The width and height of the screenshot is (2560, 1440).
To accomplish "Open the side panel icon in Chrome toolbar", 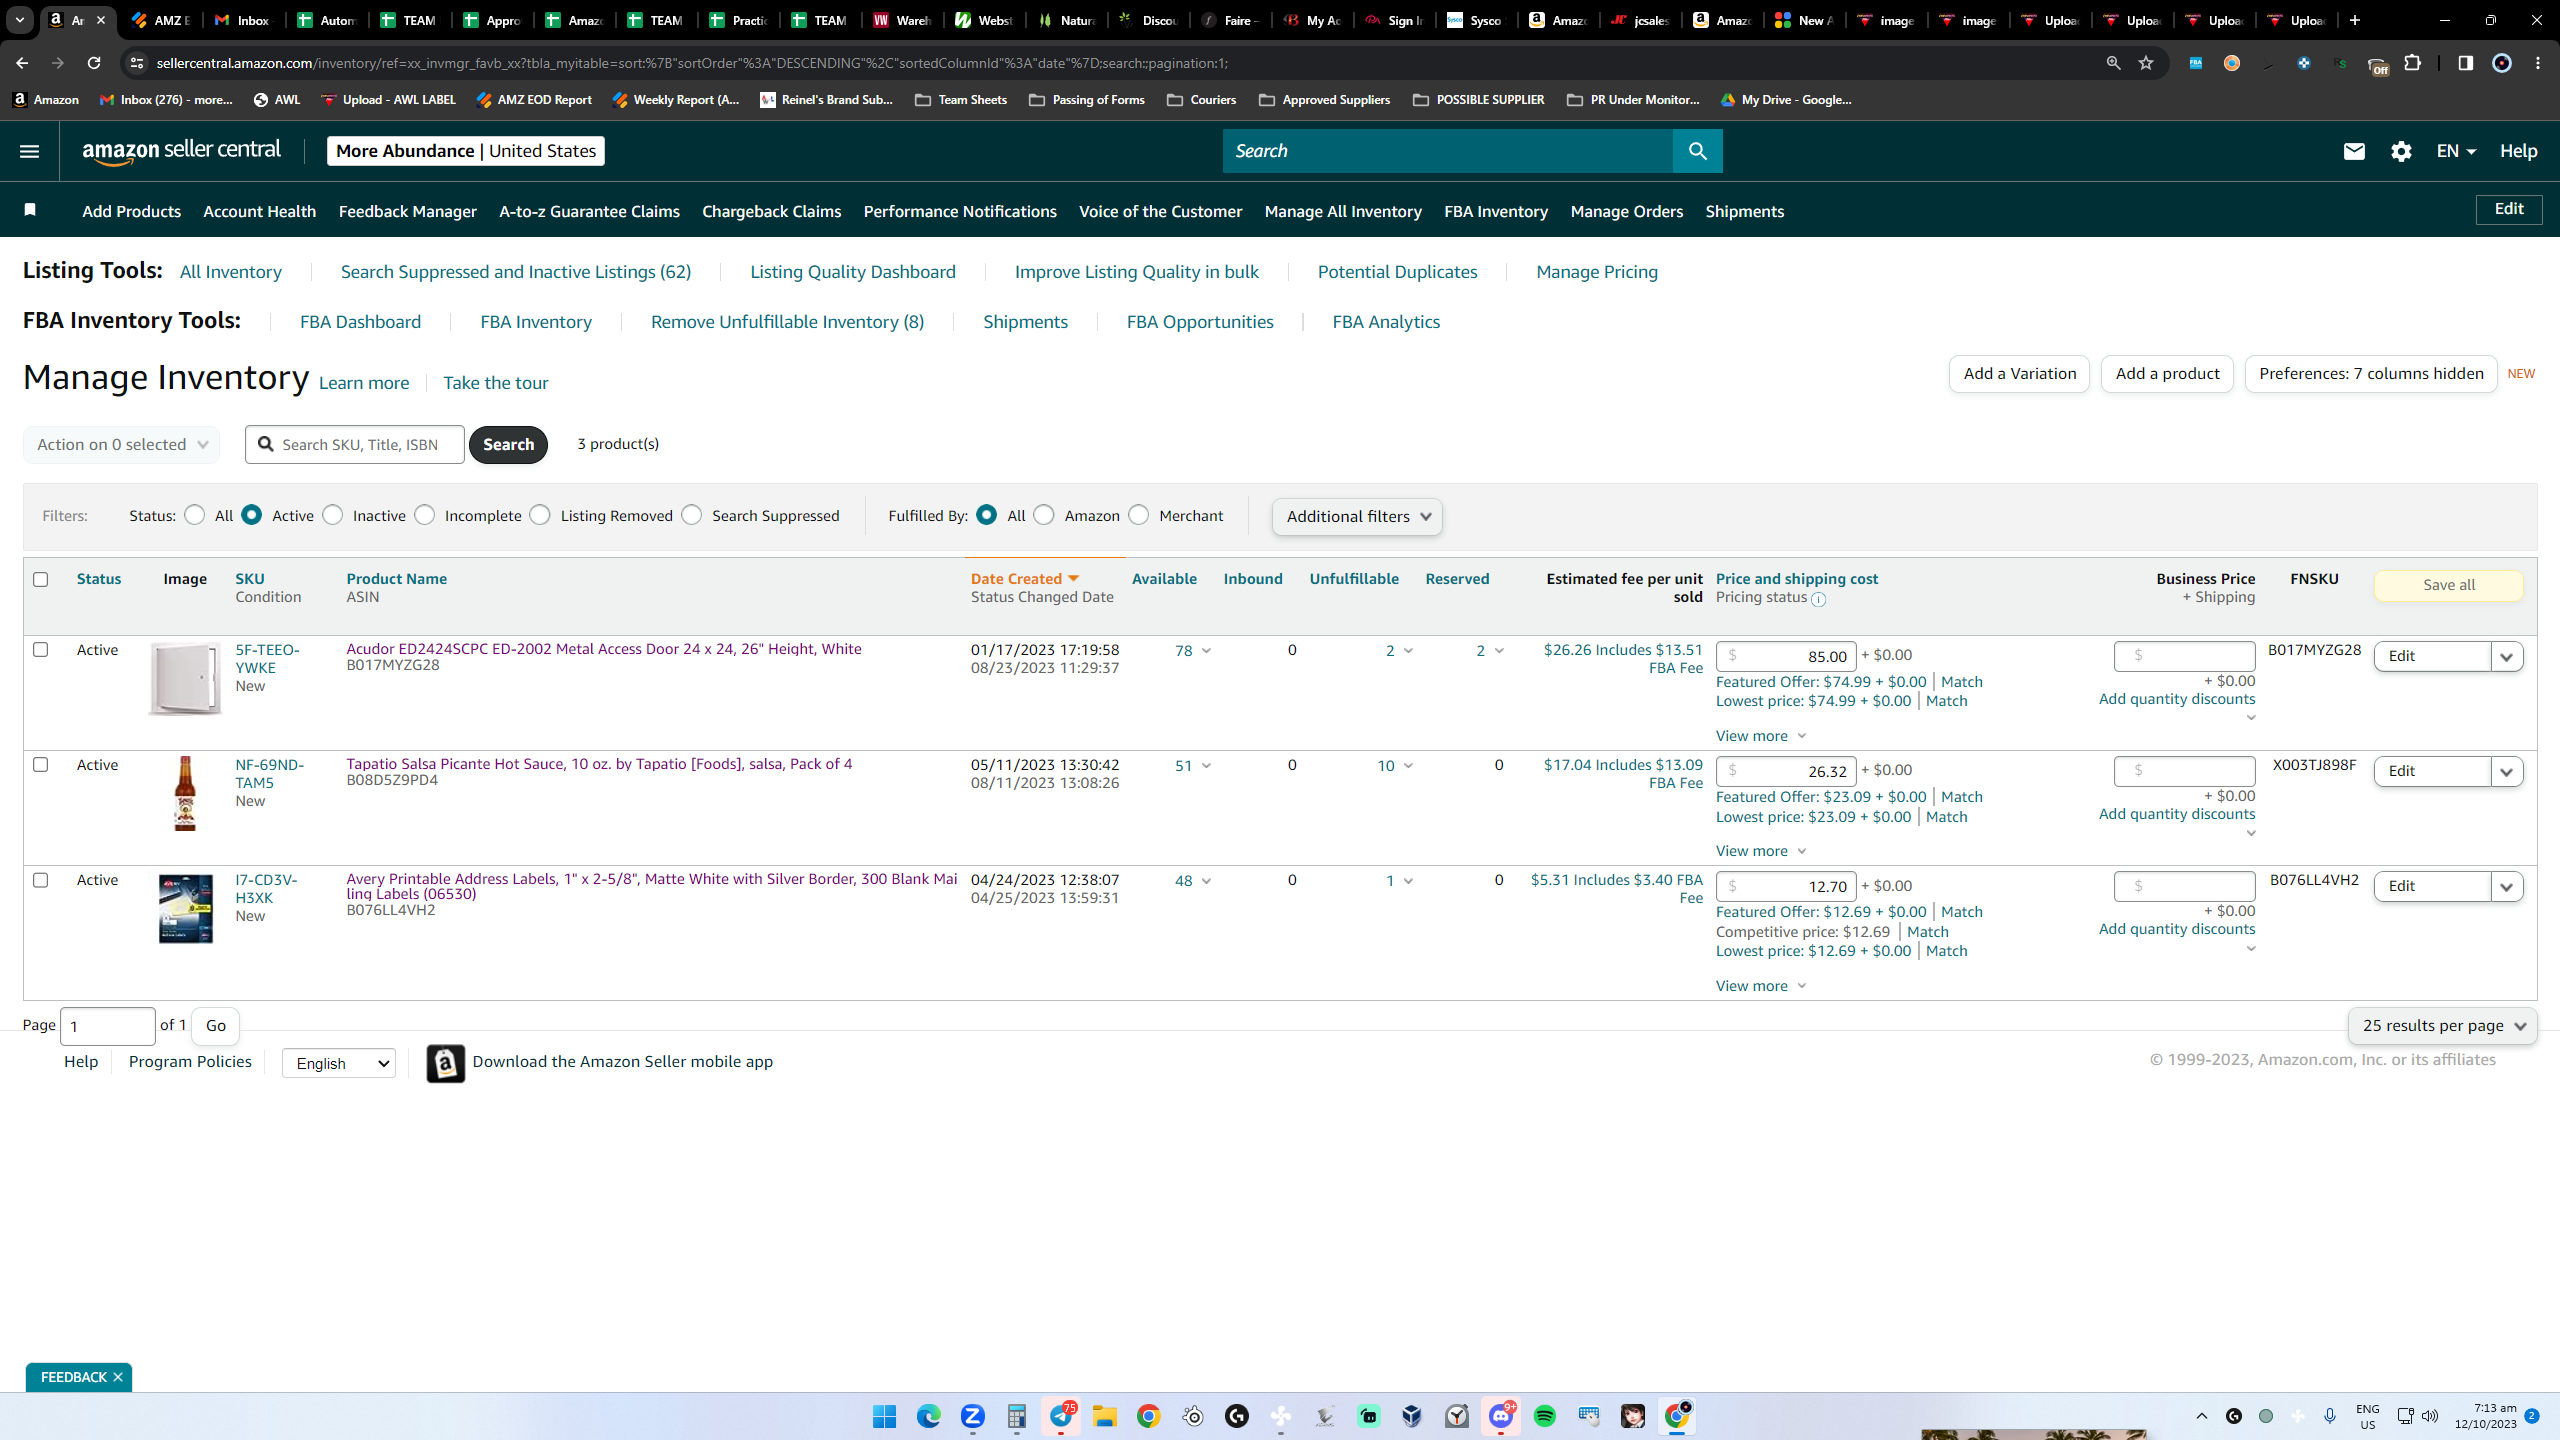I will click(x=2466, y=63).
